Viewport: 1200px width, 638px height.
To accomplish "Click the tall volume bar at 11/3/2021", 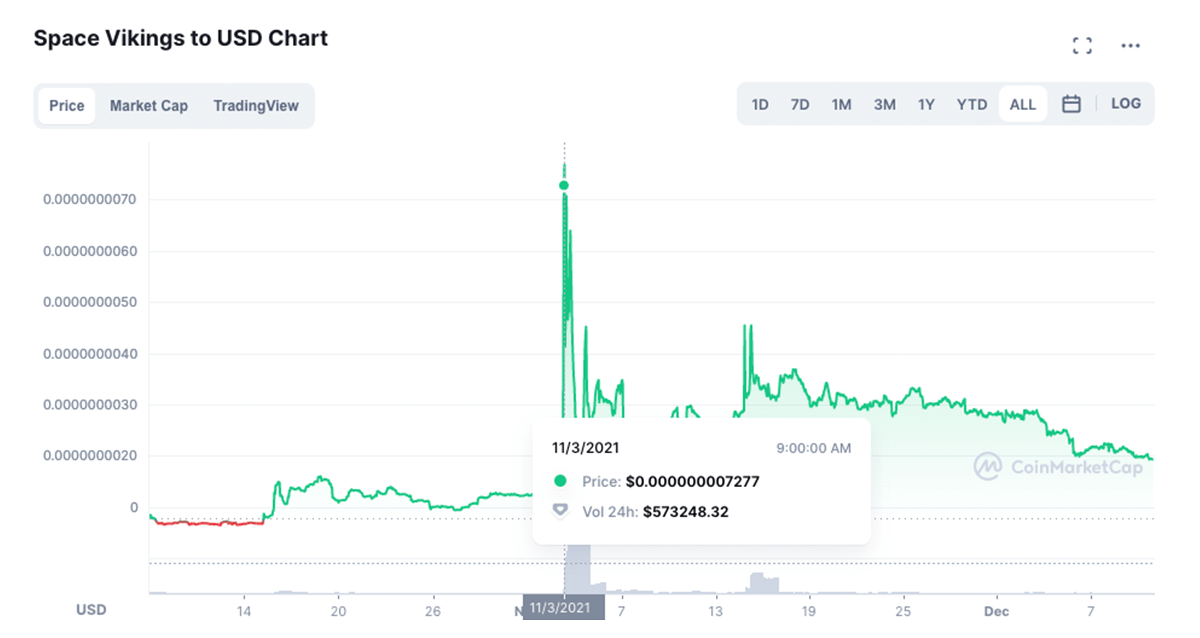I will pos(578,568).
